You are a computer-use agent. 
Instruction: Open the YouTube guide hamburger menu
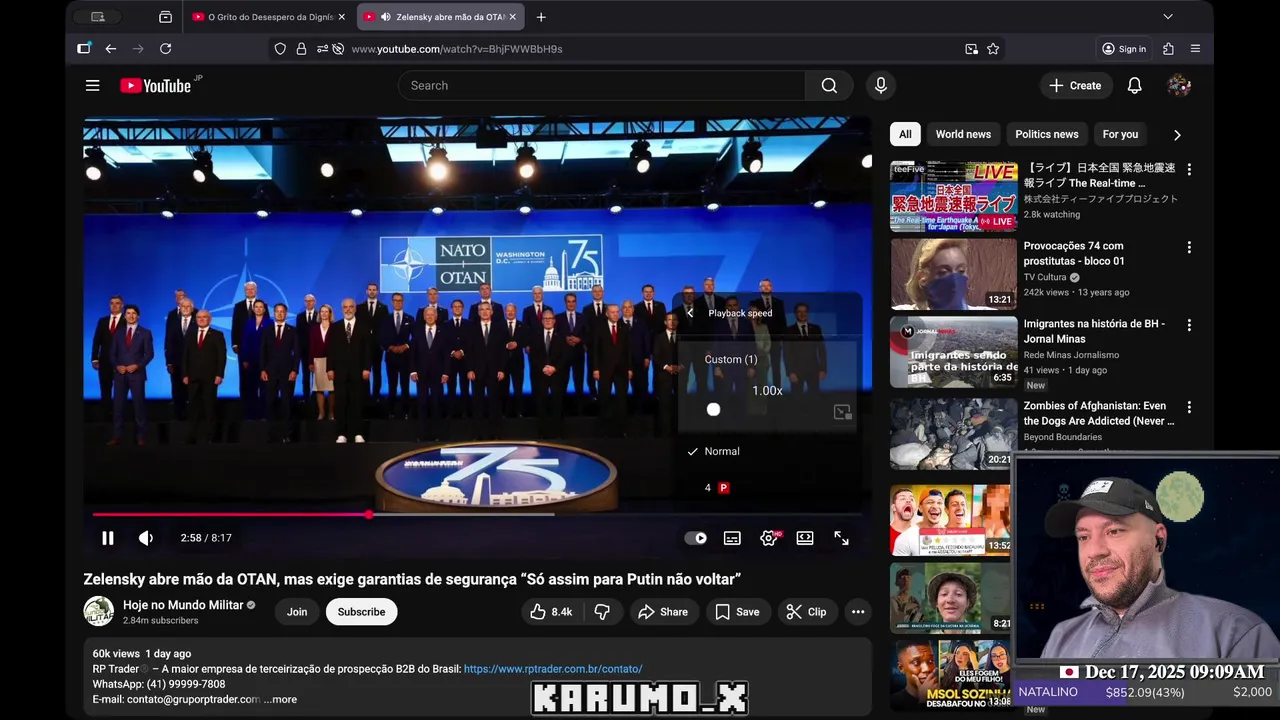[x=92, y=86]
